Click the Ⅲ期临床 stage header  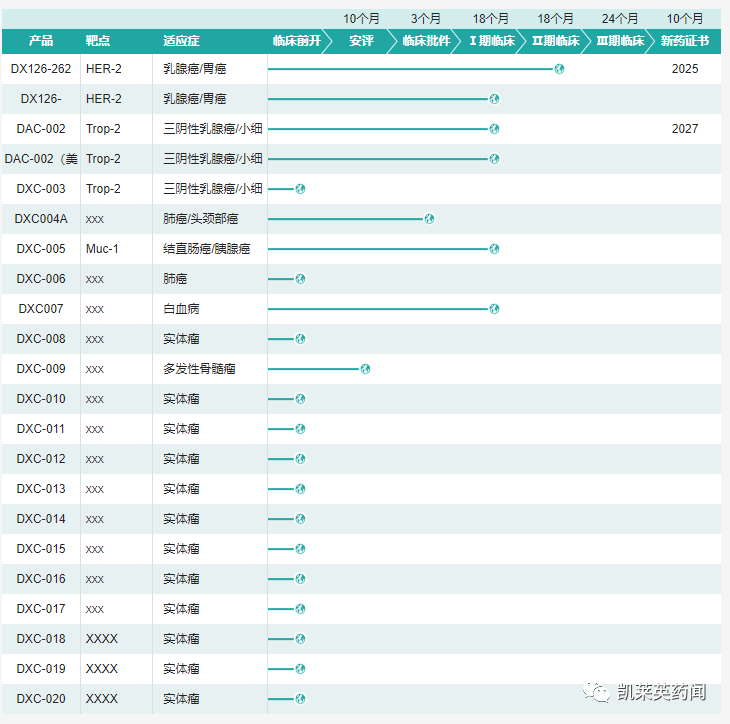click(620, 41)
